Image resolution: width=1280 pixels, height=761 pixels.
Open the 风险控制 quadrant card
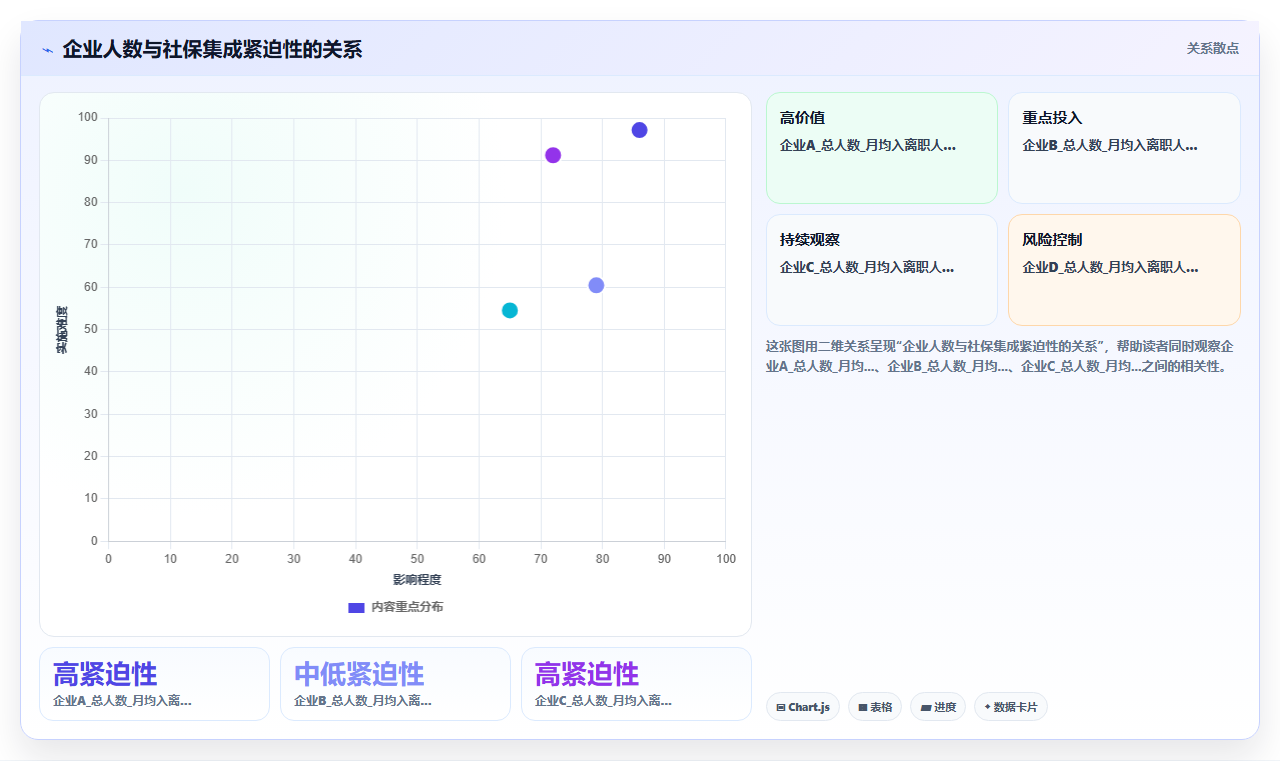point(1124,270)
